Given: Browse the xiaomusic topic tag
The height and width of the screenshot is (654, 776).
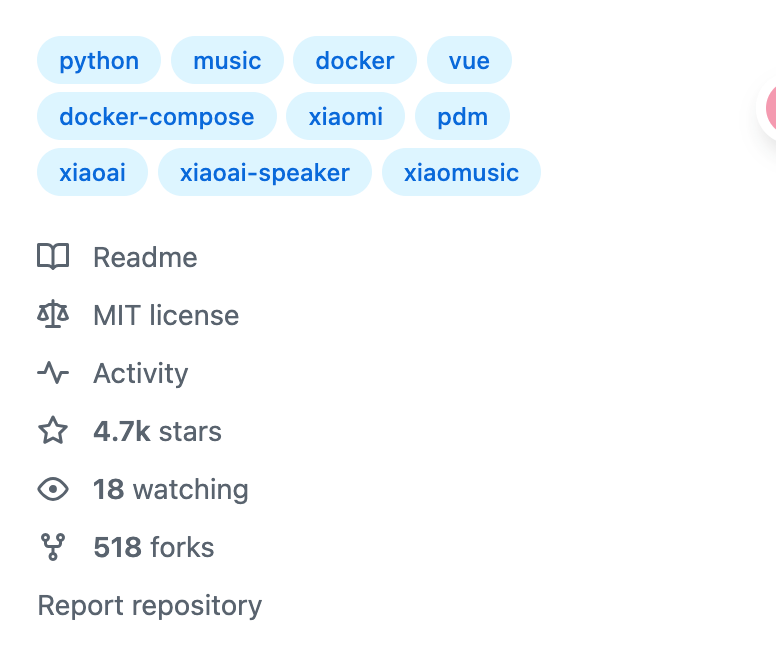Looking at the screenshot, I should [461, 172].
